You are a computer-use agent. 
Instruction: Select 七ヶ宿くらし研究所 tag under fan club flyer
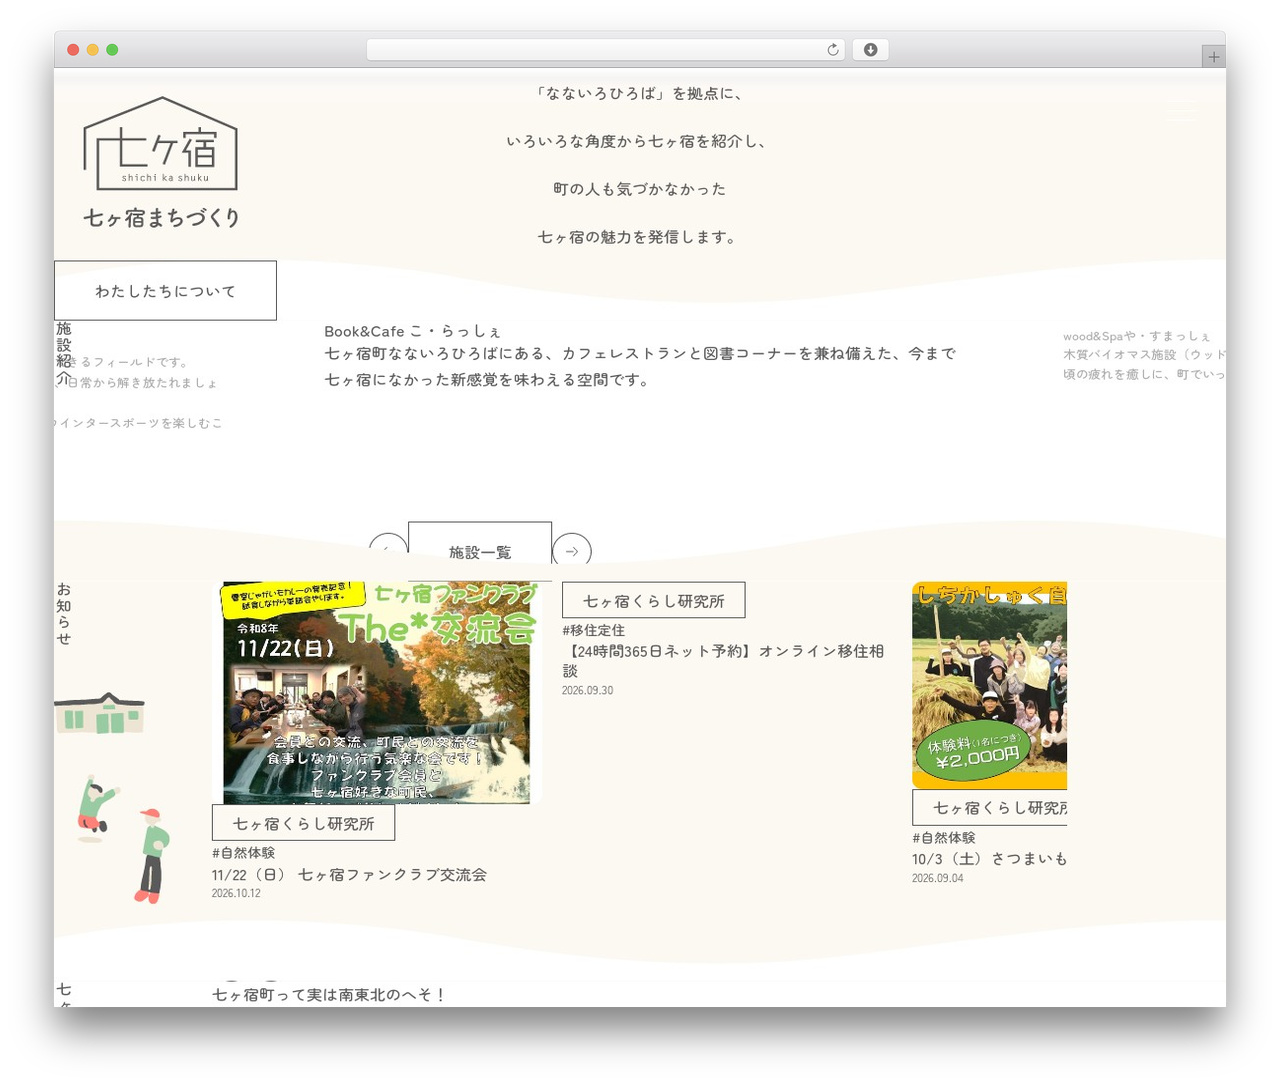coord(303,823)
